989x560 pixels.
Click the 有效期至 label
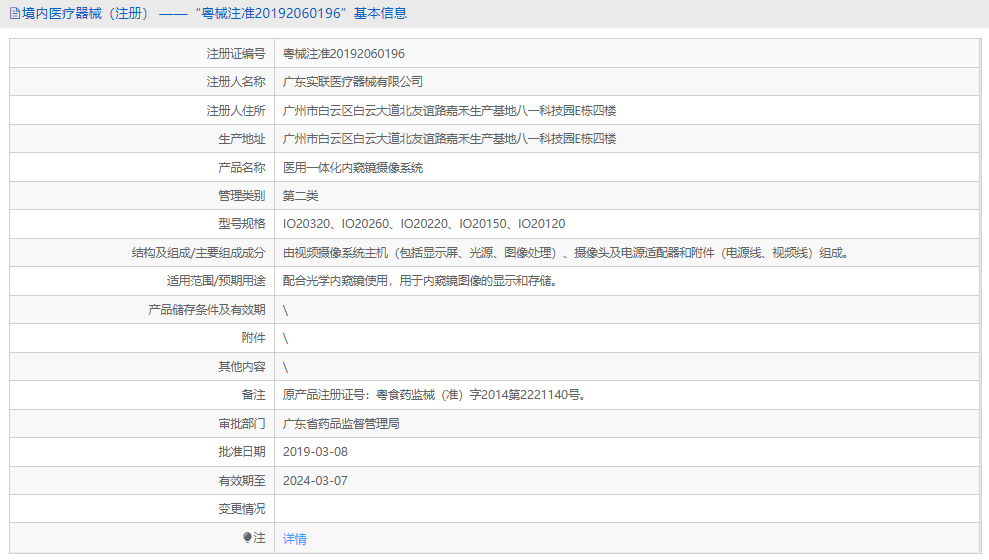(x=242, y=481)
